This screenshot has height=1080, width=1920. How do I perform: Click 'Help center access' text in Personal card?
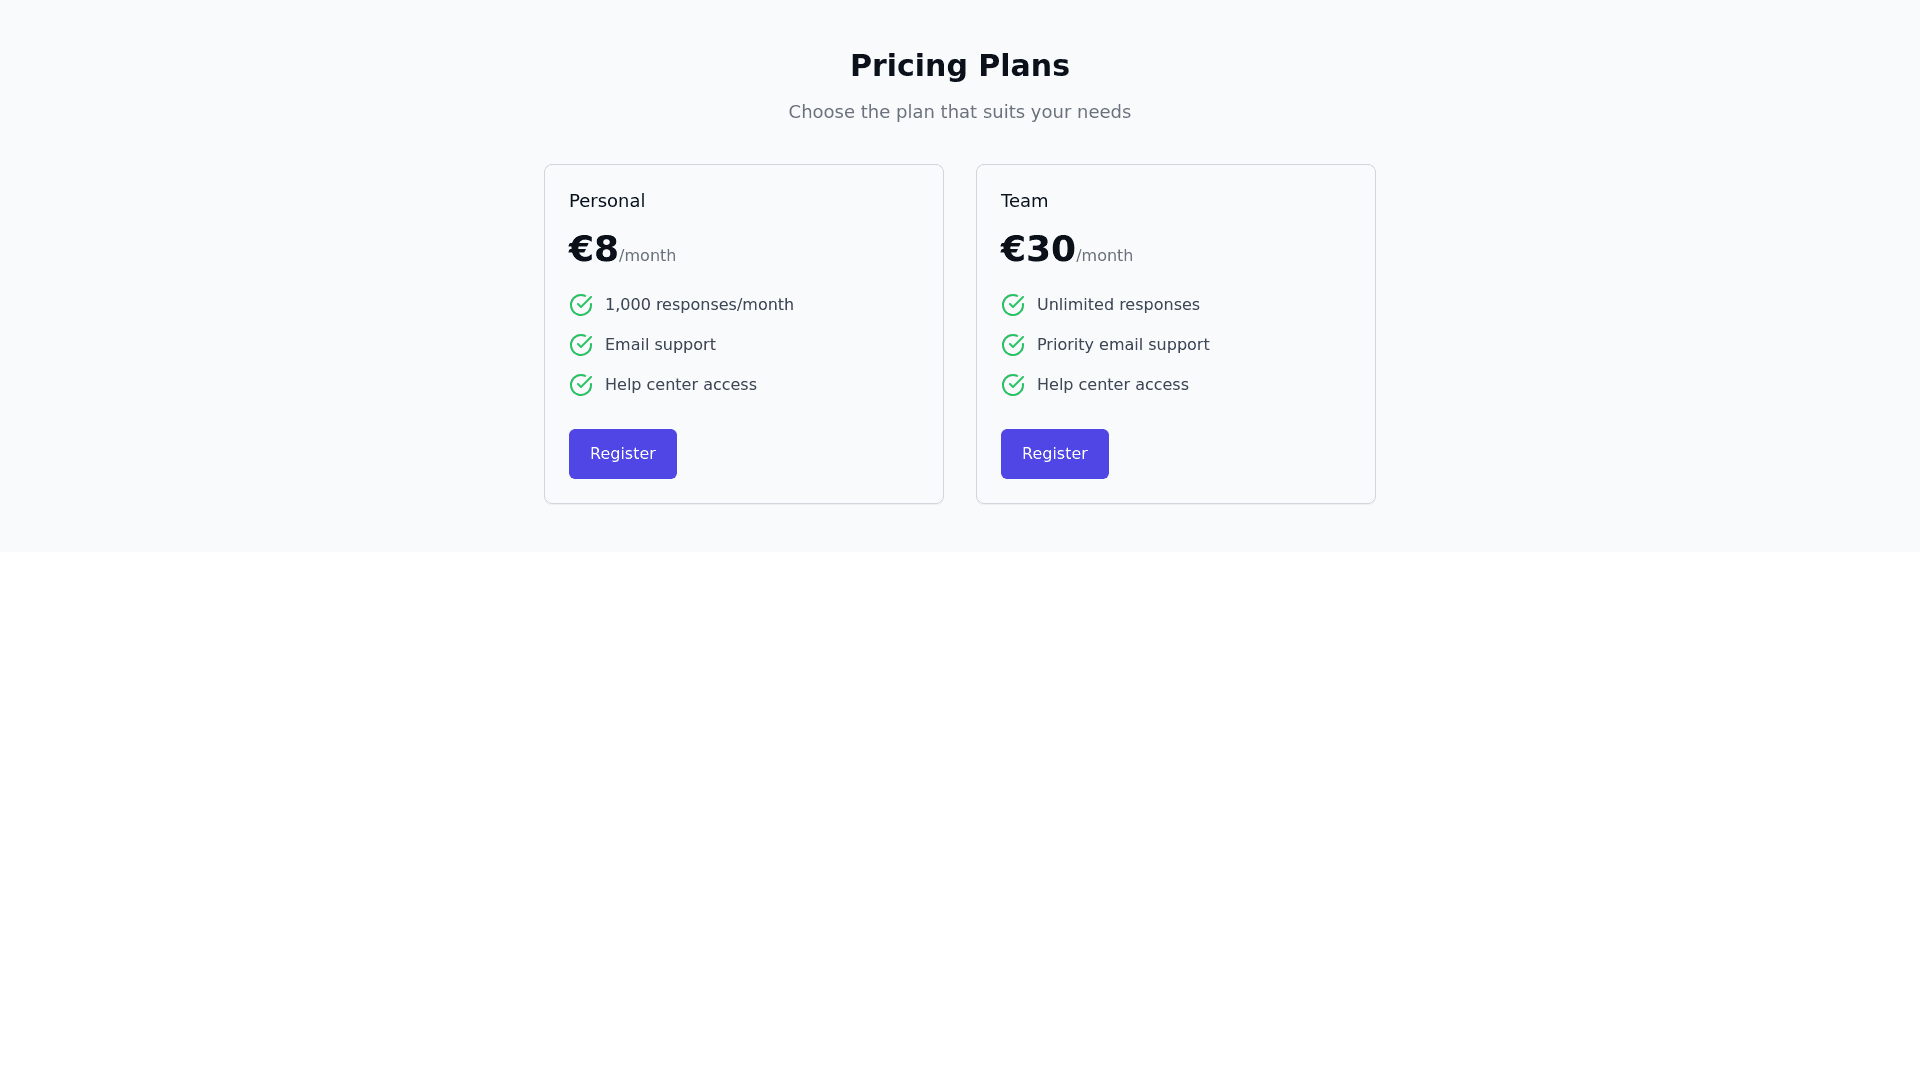(681, 385)
